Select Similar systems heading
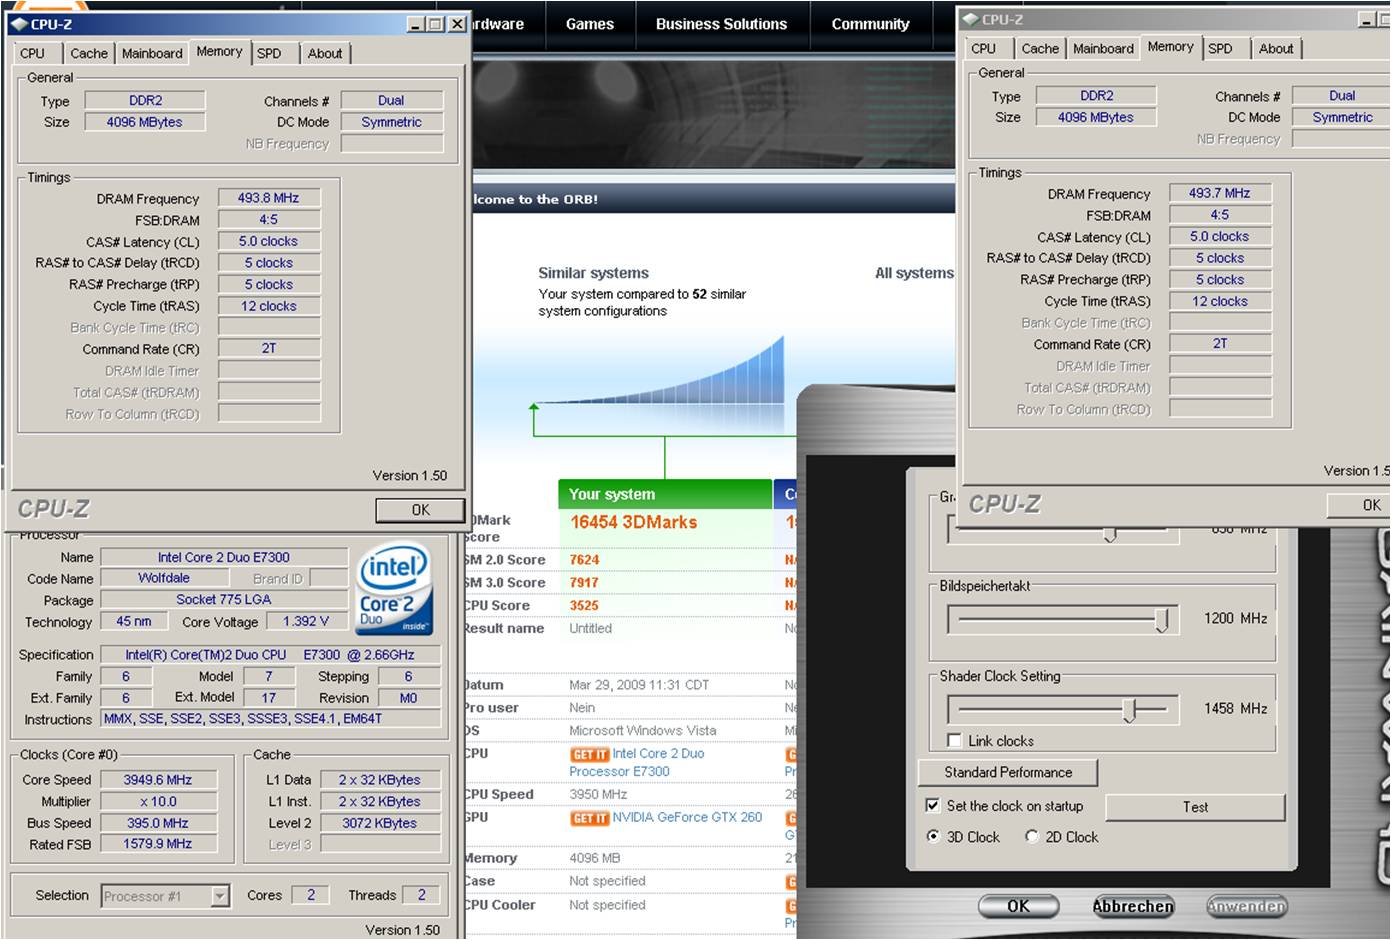This screenshot has width=1391, height=940. click(x=593, y=273)
